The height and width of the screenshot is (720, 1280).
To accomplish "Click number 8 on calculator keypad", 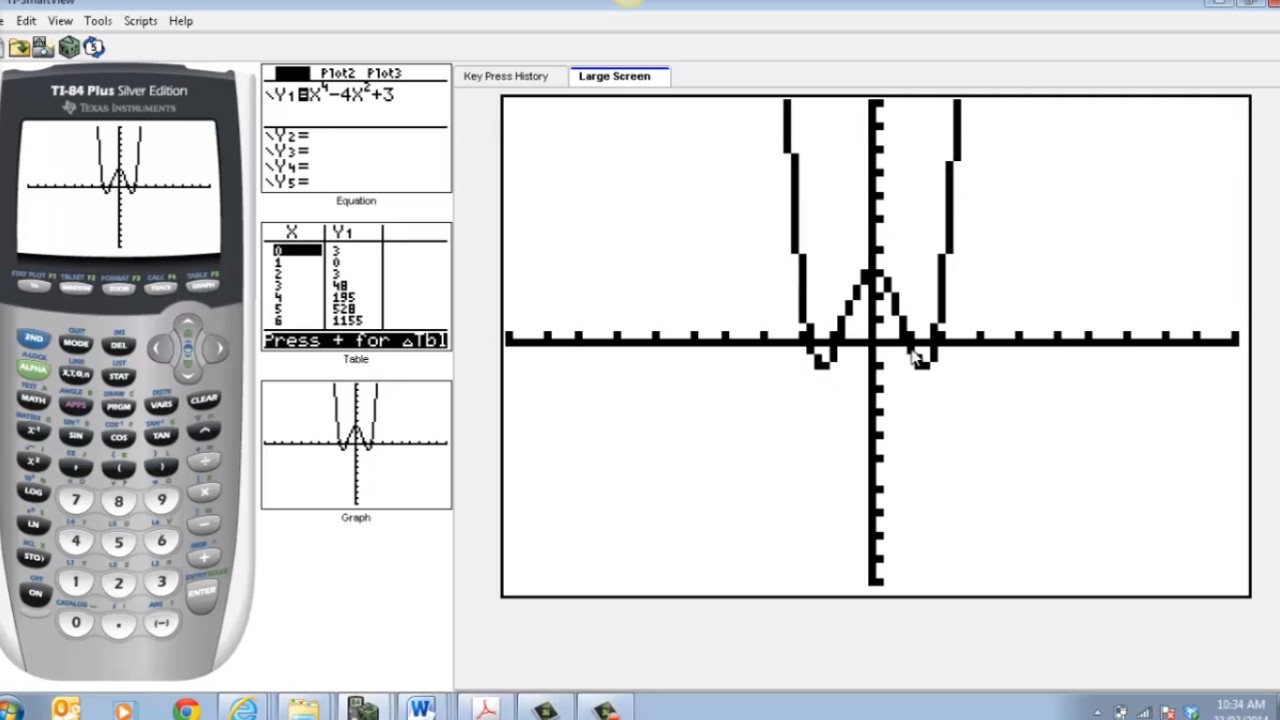I will tap(119, 502).
